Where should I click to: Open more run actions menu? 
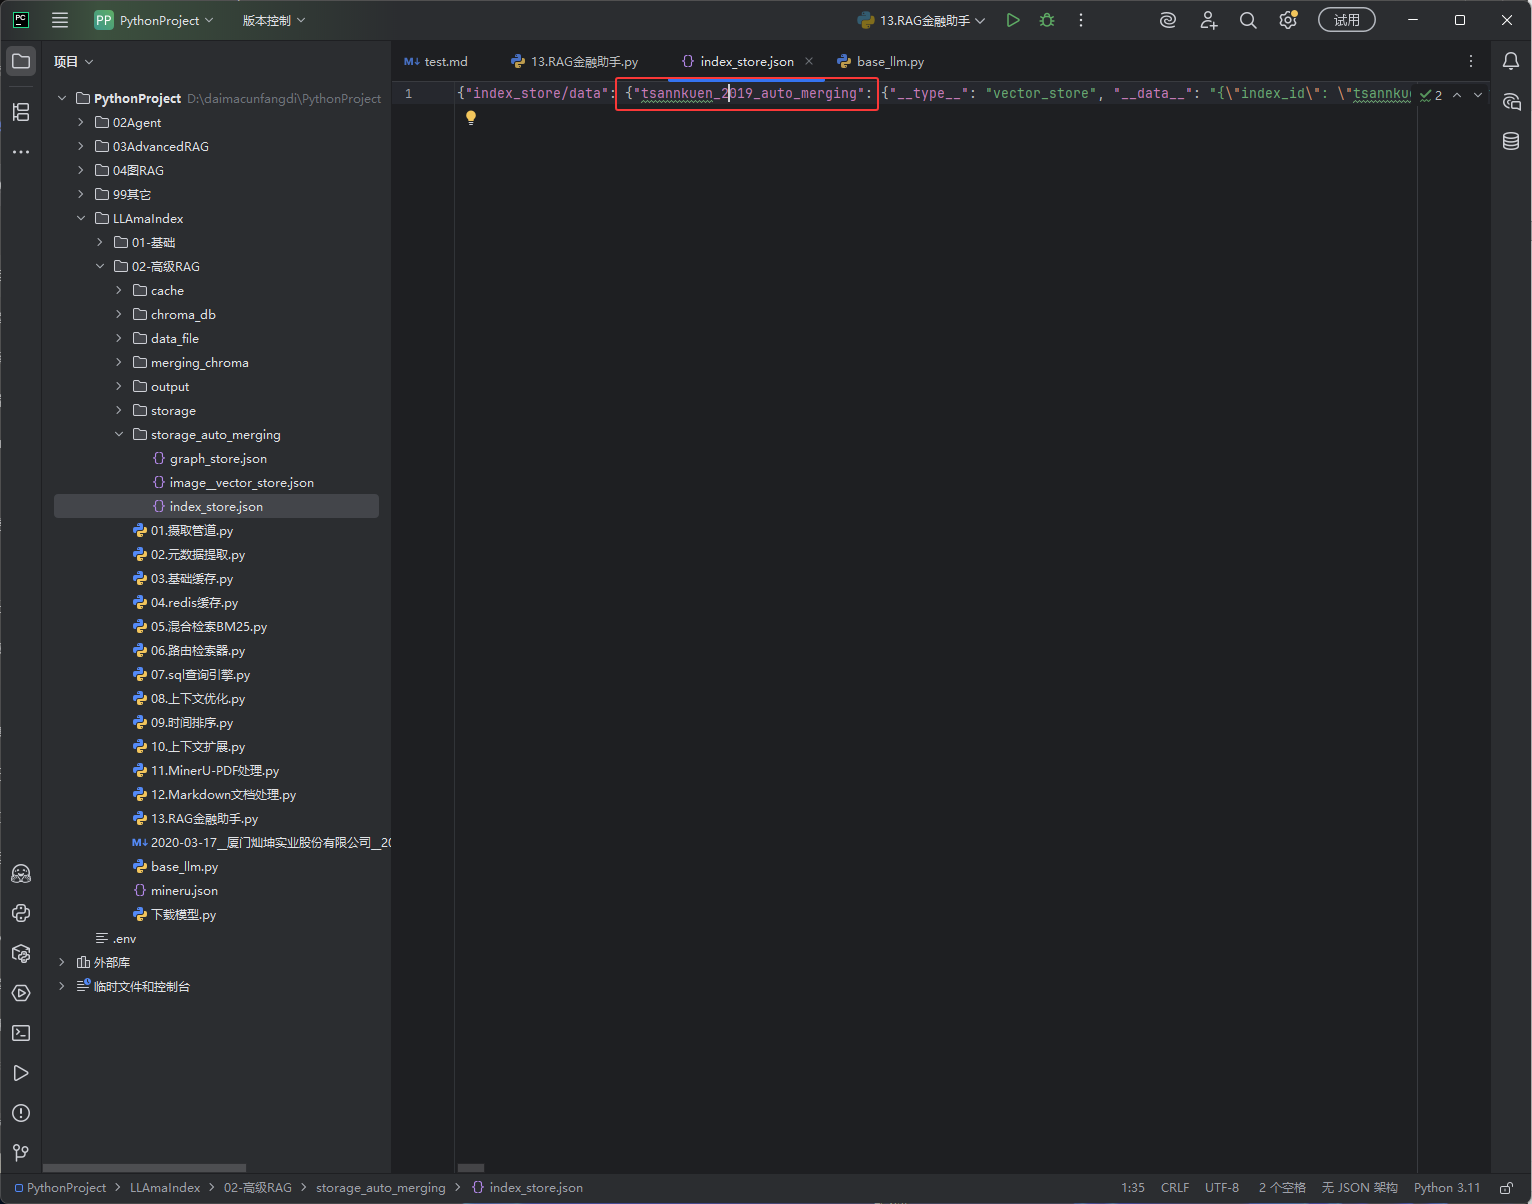1081,20
